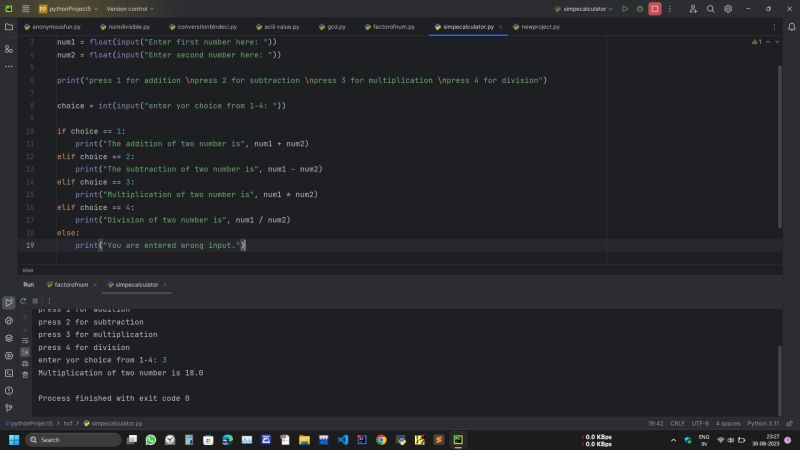This screenshot has width=800, height=450.
Task: Open the Git version control sidebar icon
Action: 9,408
